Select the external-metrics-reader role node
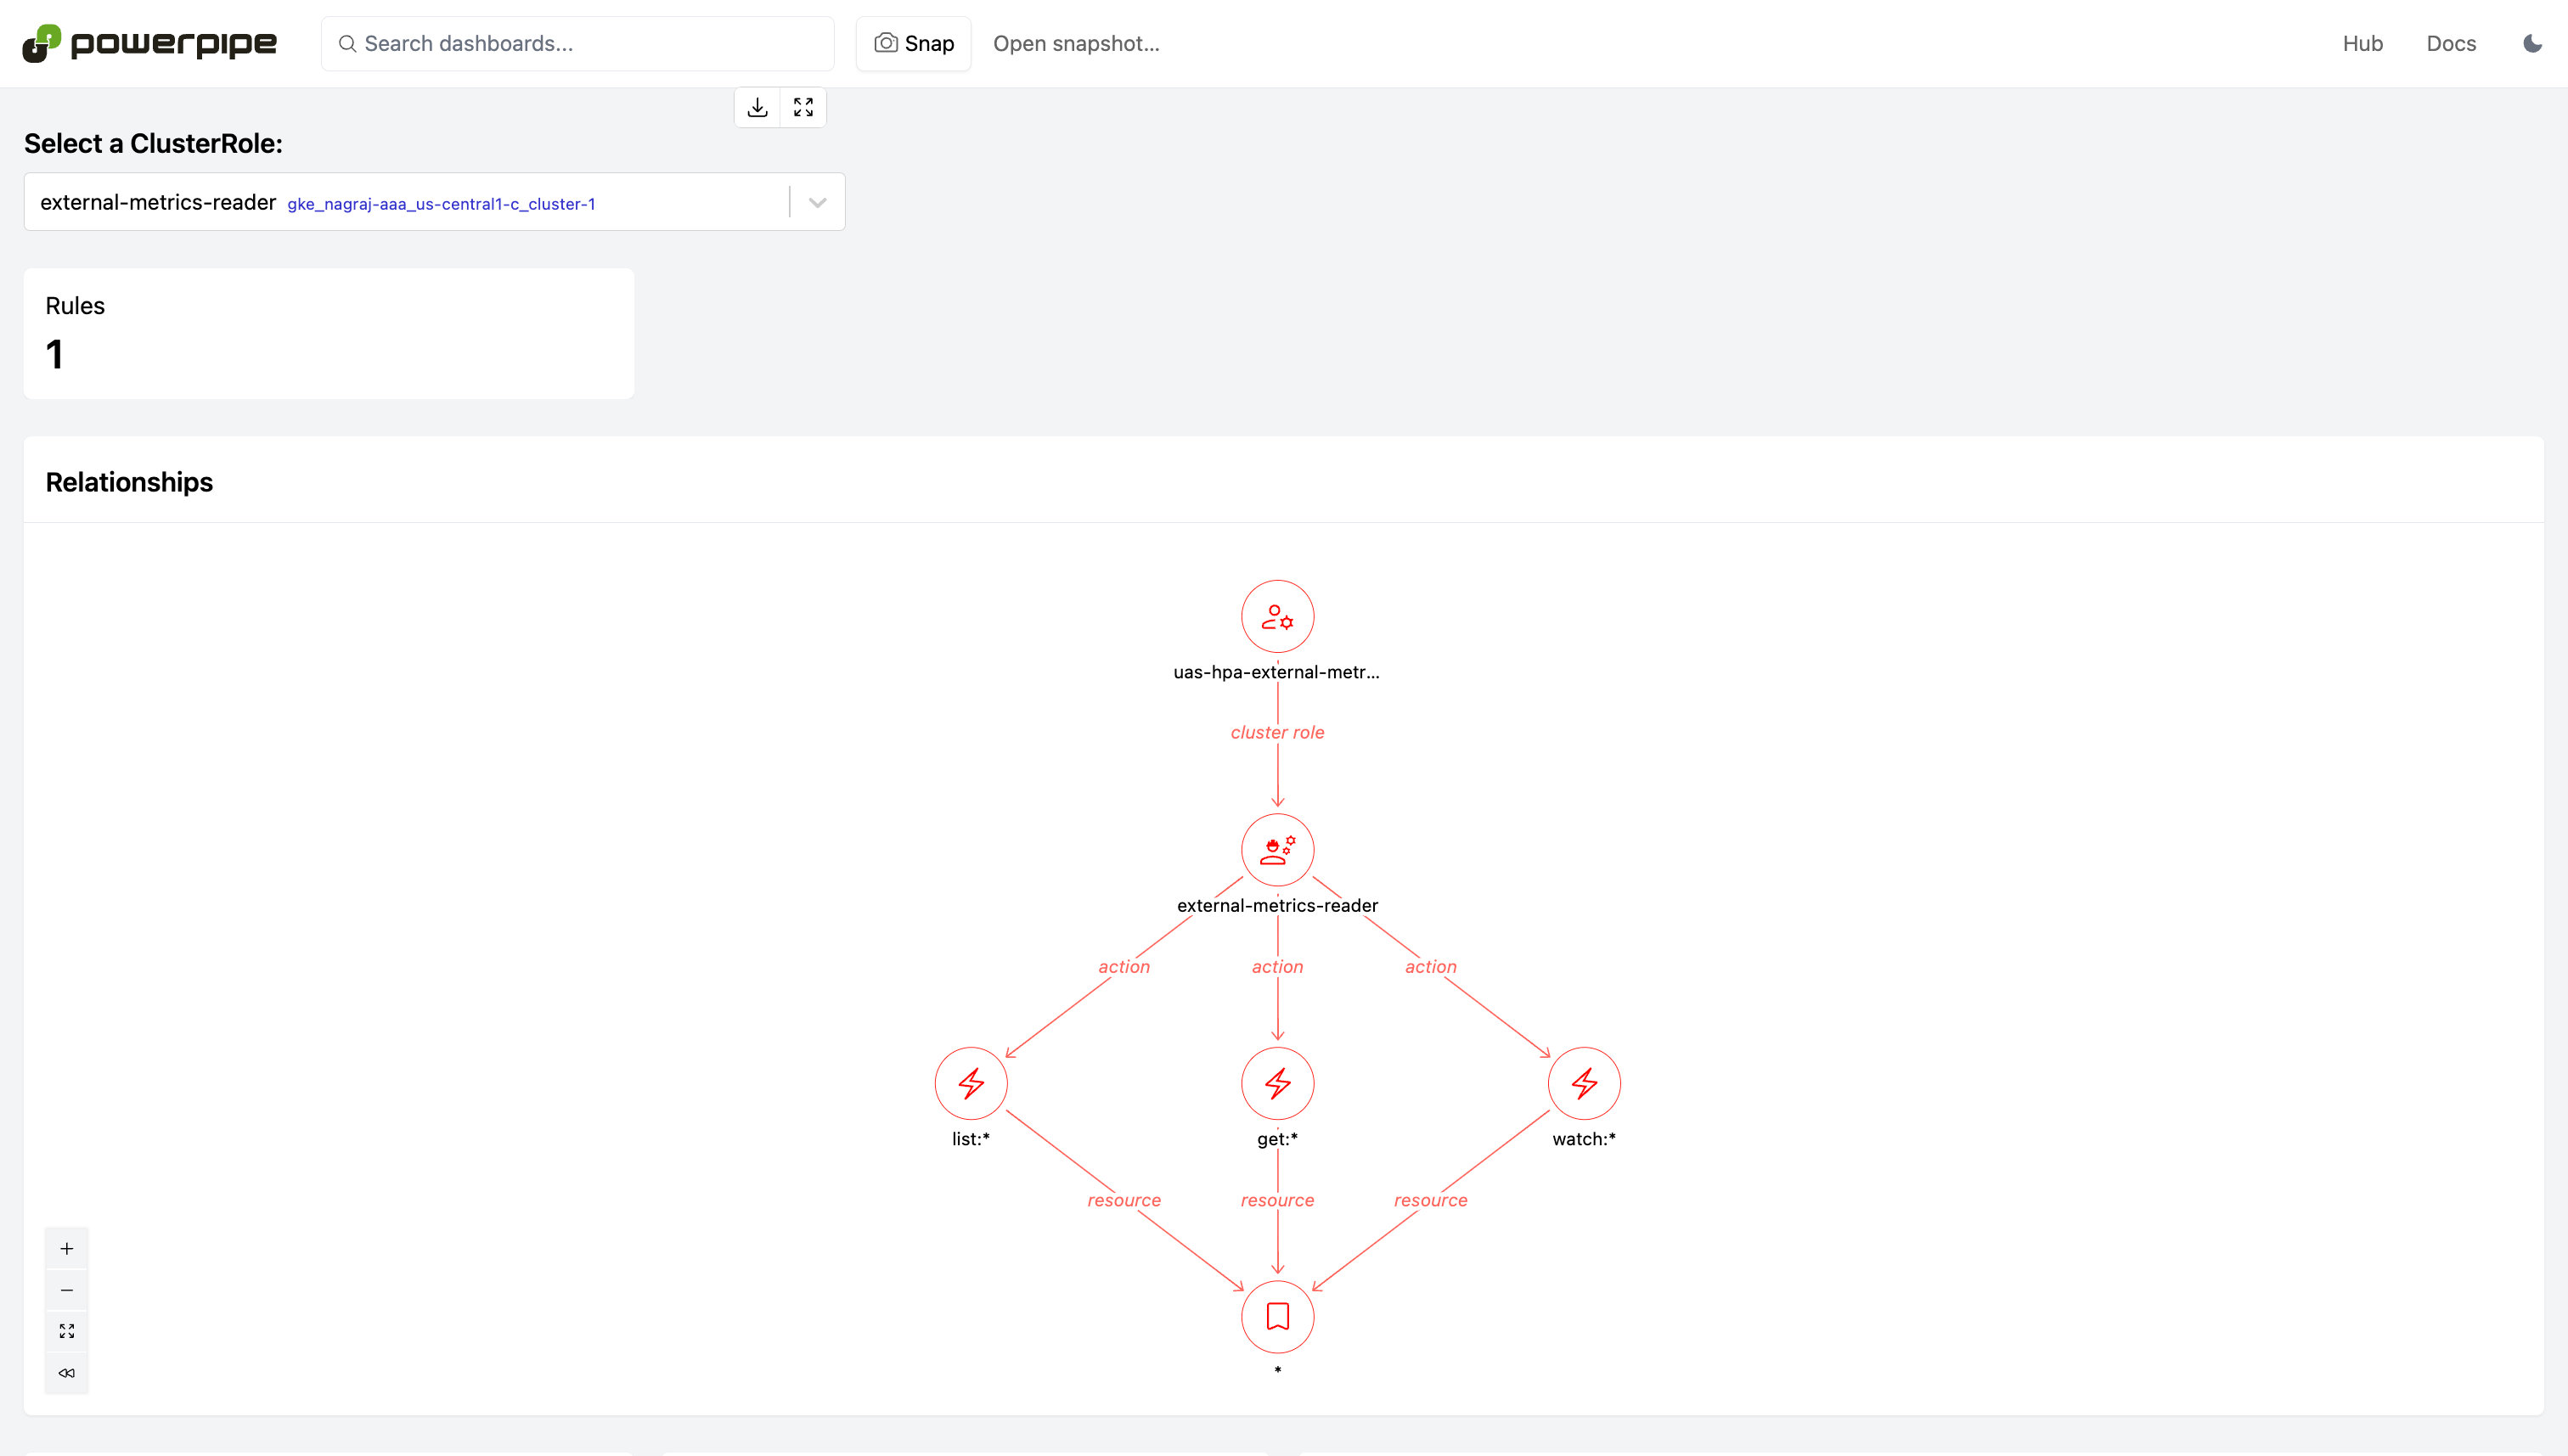Screen dimensions: 2568x1456 pos(1277,850)
